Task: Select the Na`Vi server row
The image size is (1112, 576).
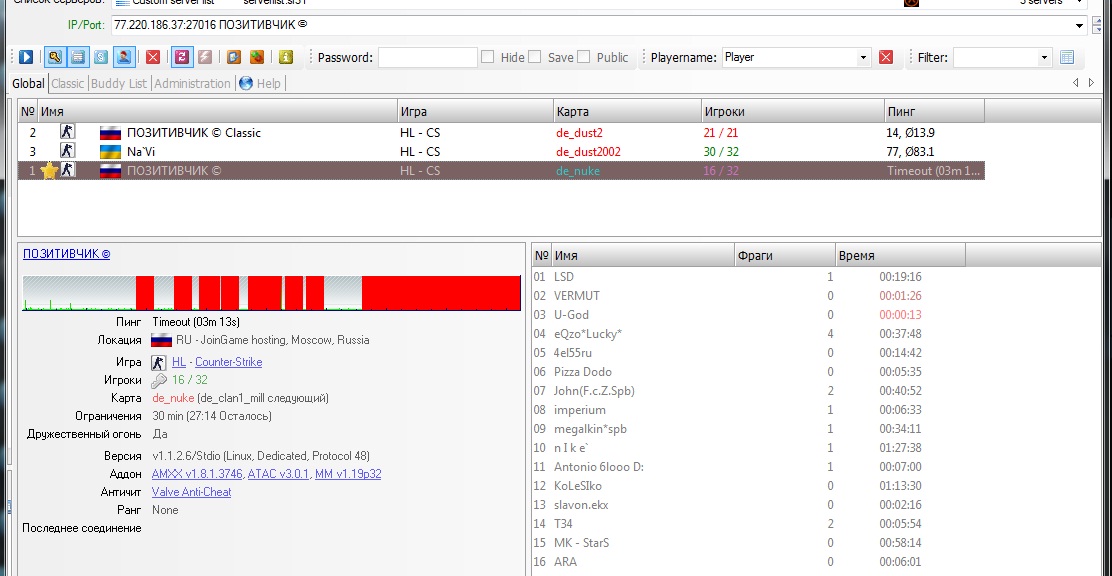Action: point(501,151)
